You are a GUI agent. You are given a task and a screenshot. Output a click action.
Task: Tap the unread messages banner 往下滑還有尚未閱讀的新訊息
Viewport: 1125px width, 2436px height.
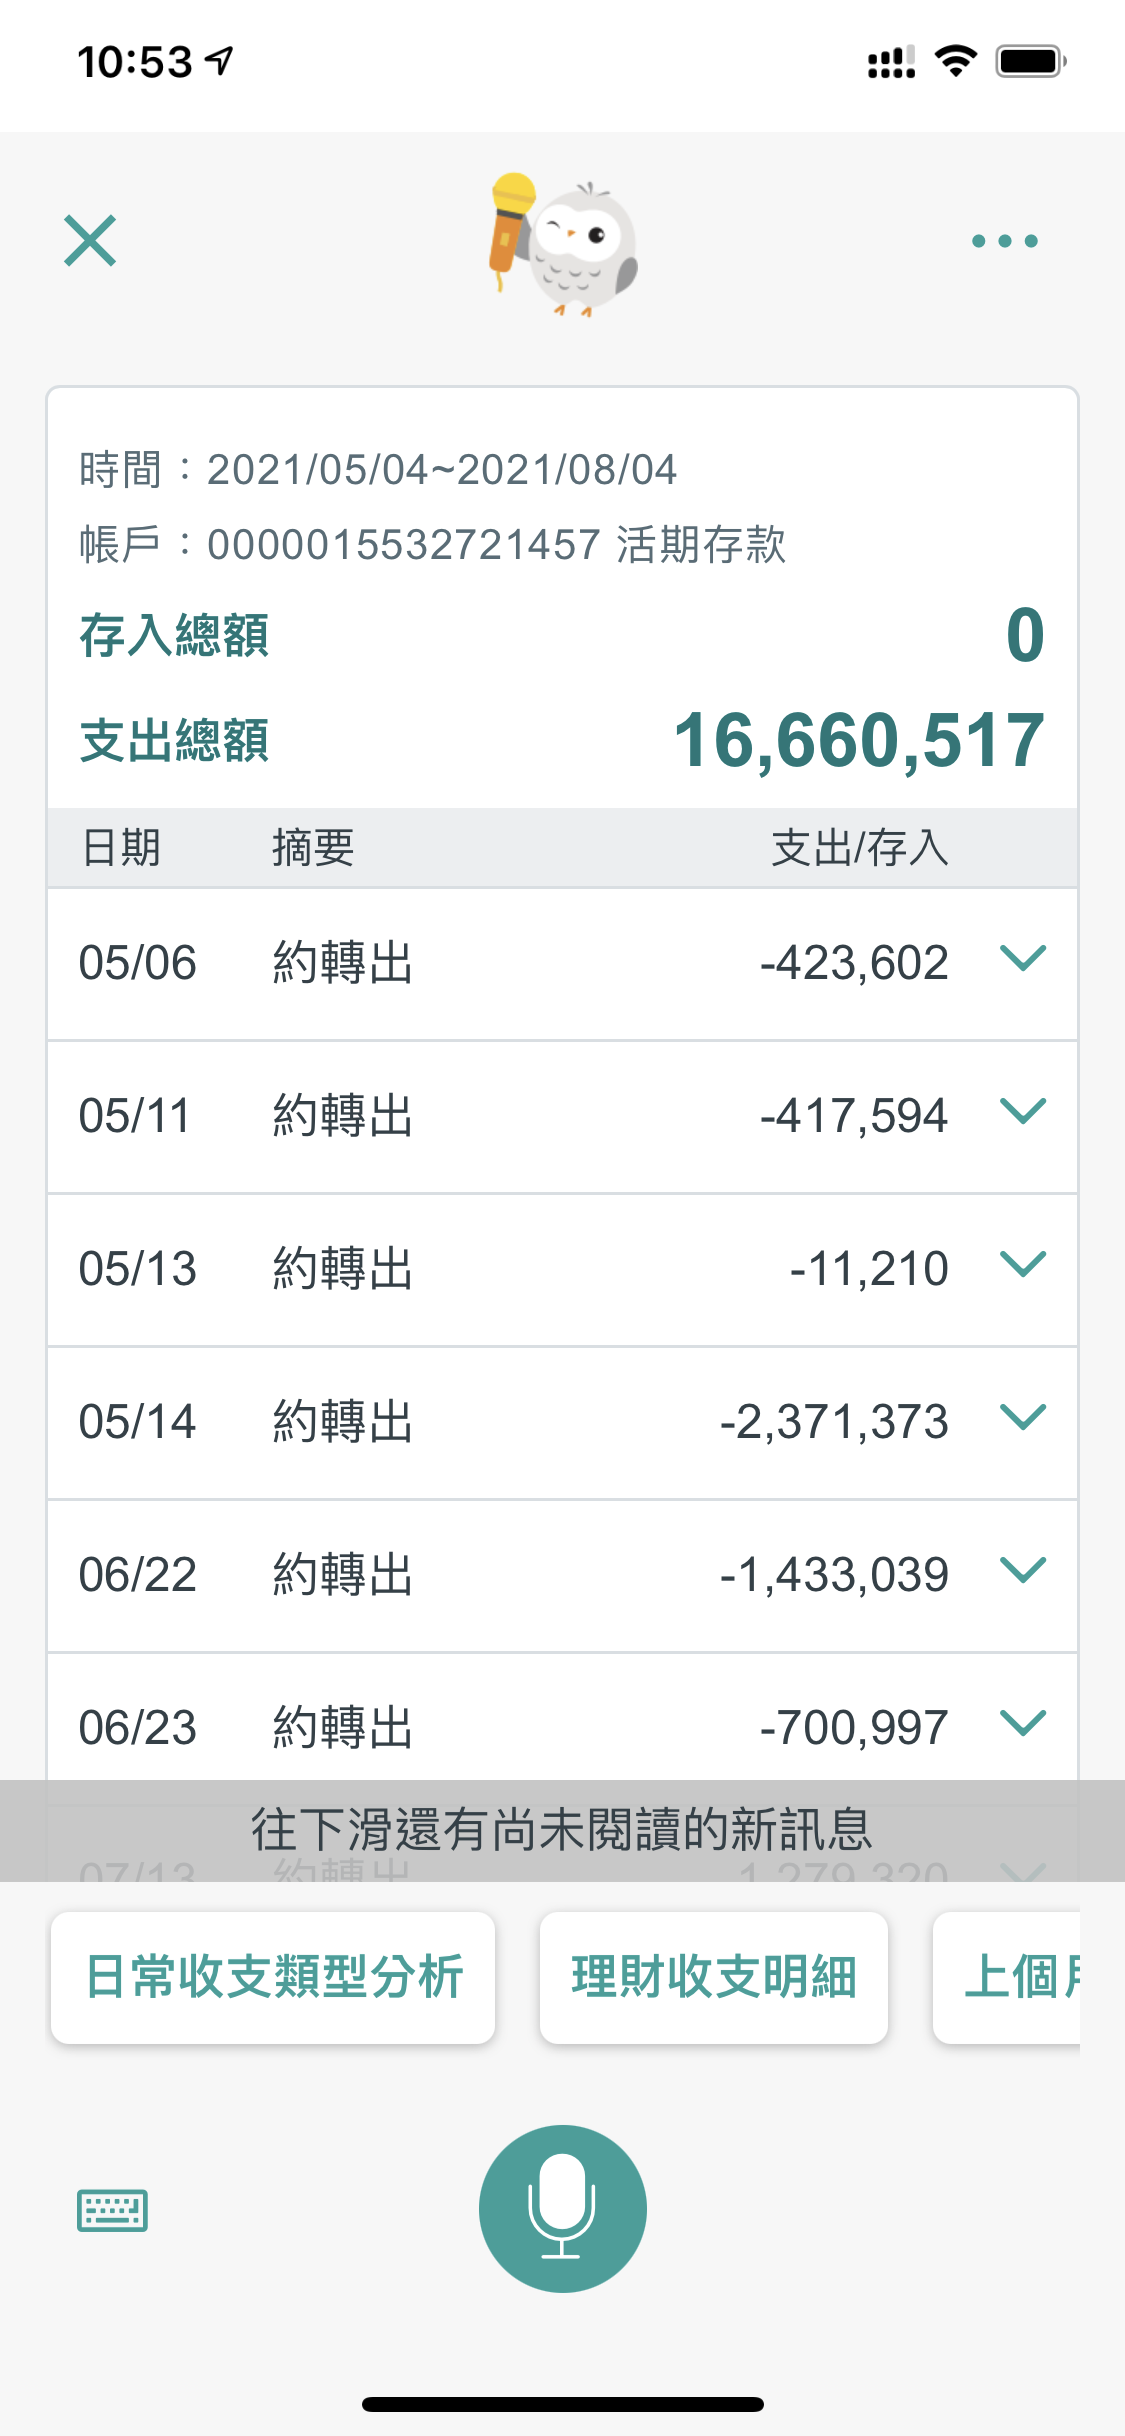(562, 1830)
